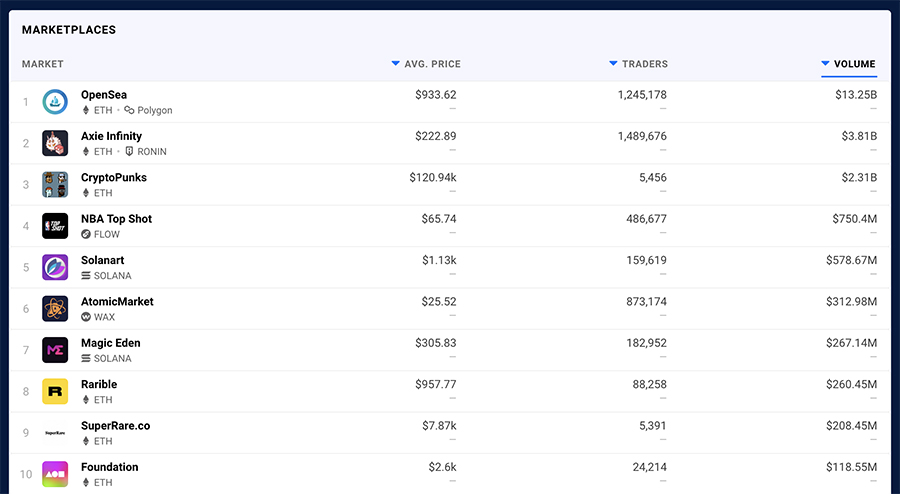
Task: Click the purple Solanart leaf icon
Action: 55,267
